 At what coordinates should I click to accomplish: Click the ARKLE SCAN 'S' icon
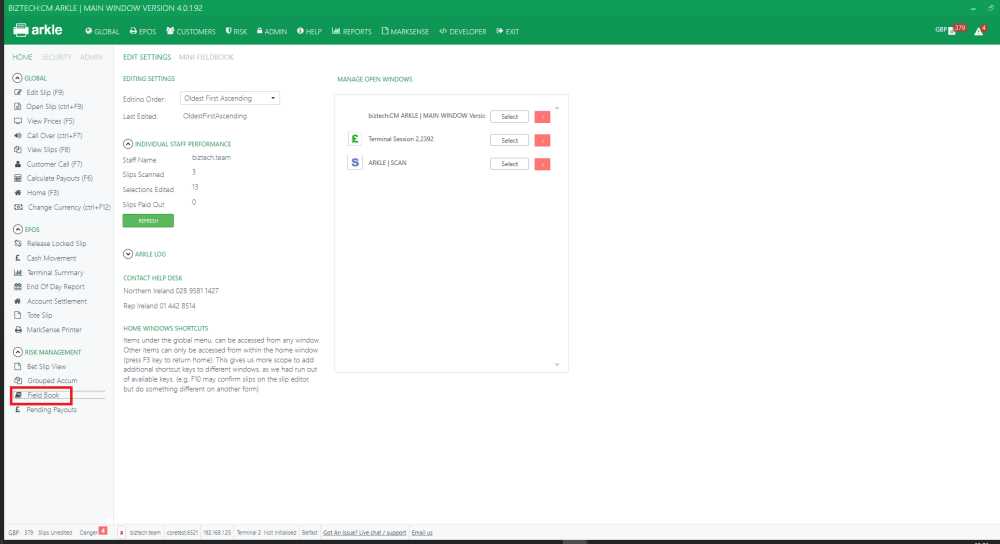pos(355,163)
